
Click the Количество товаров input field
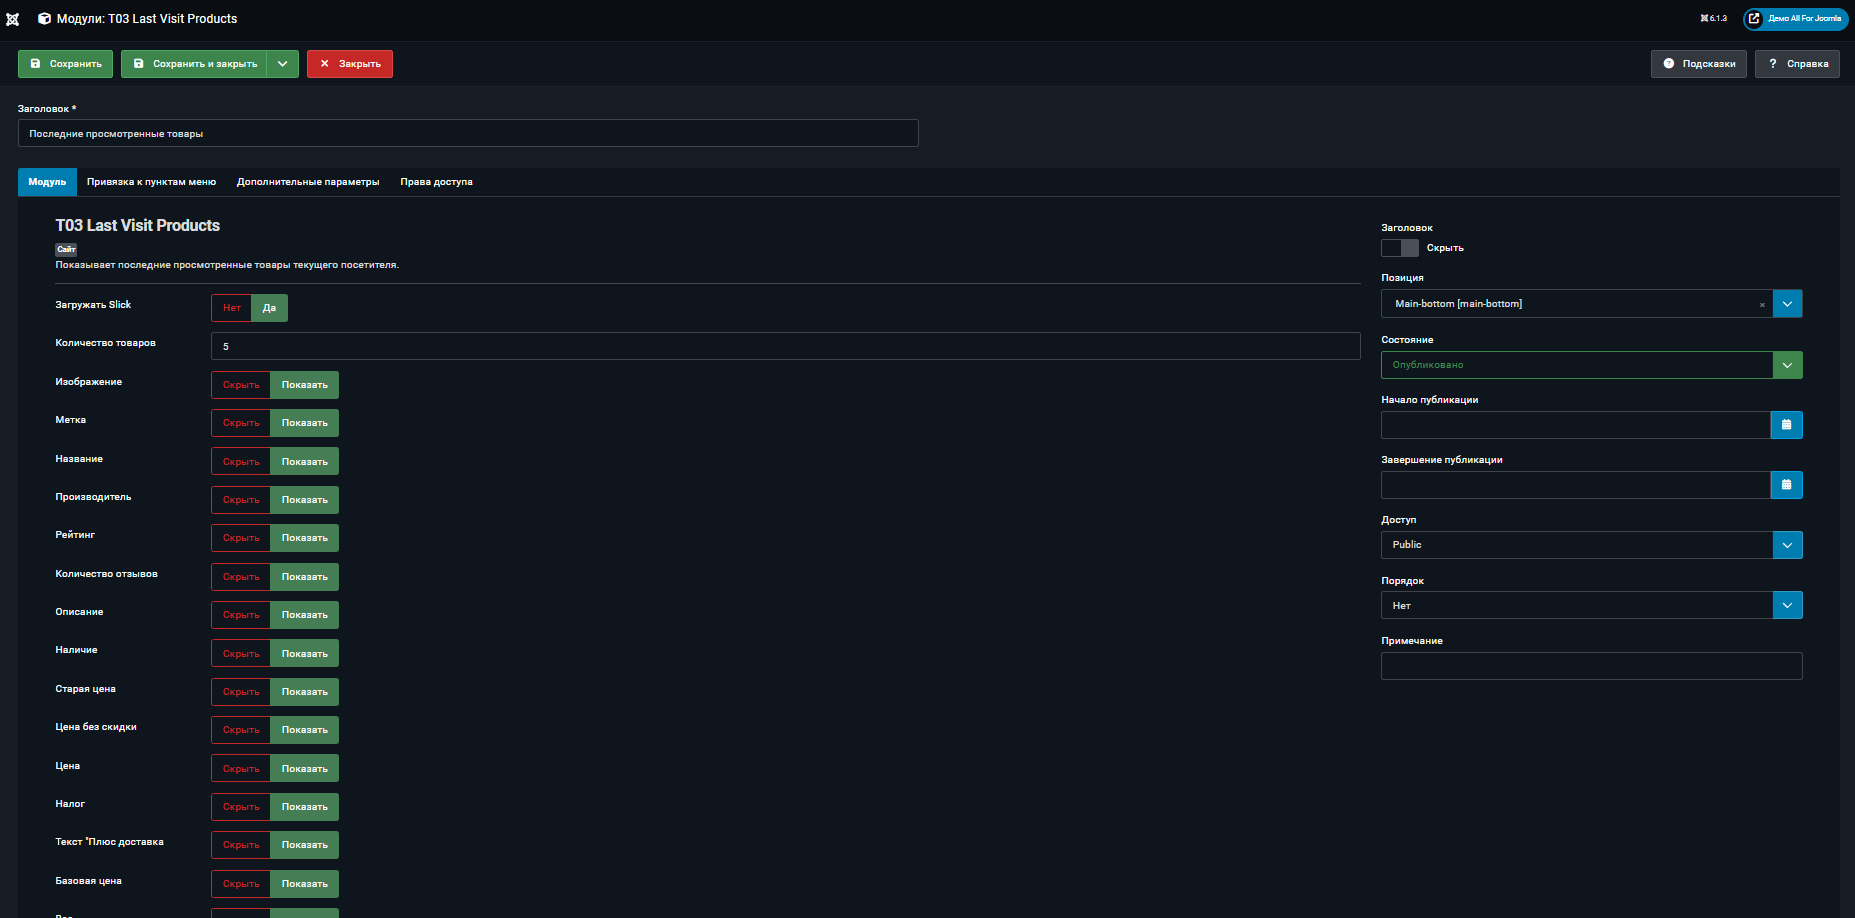[786, 346]
